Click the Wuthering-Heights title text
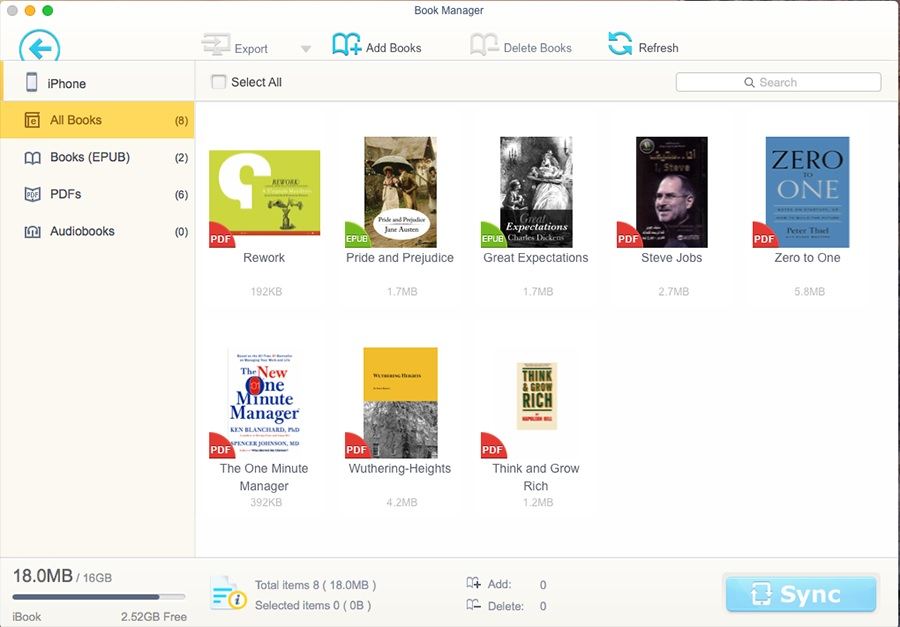Image resolution: width=900 pixels, height=627 pixels. click(x=400, y=469)
